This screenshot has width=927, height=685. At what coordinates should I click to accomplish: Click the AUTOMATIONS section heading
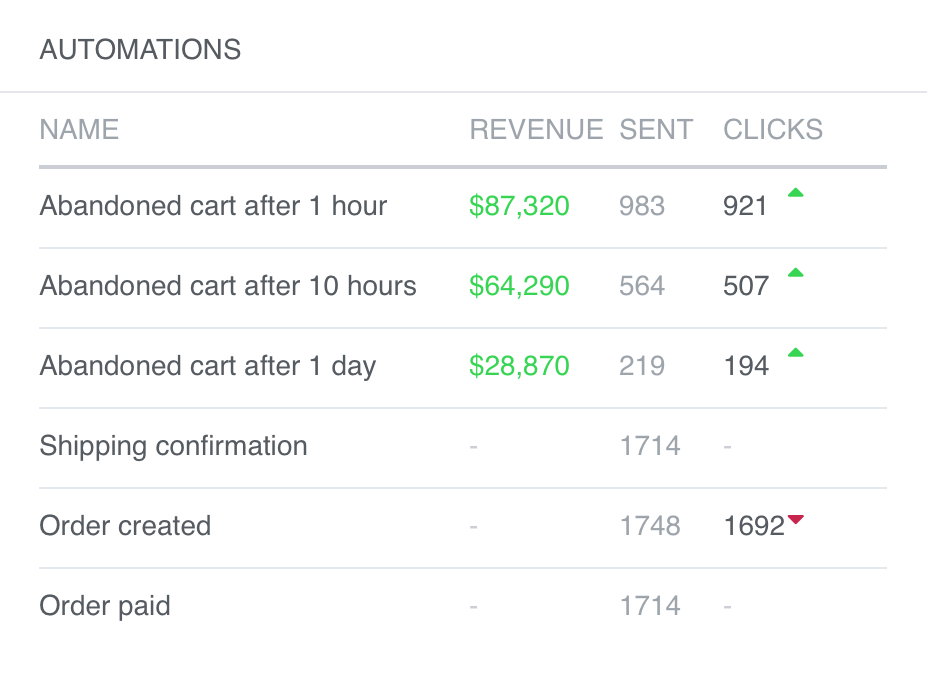[140, 49]
